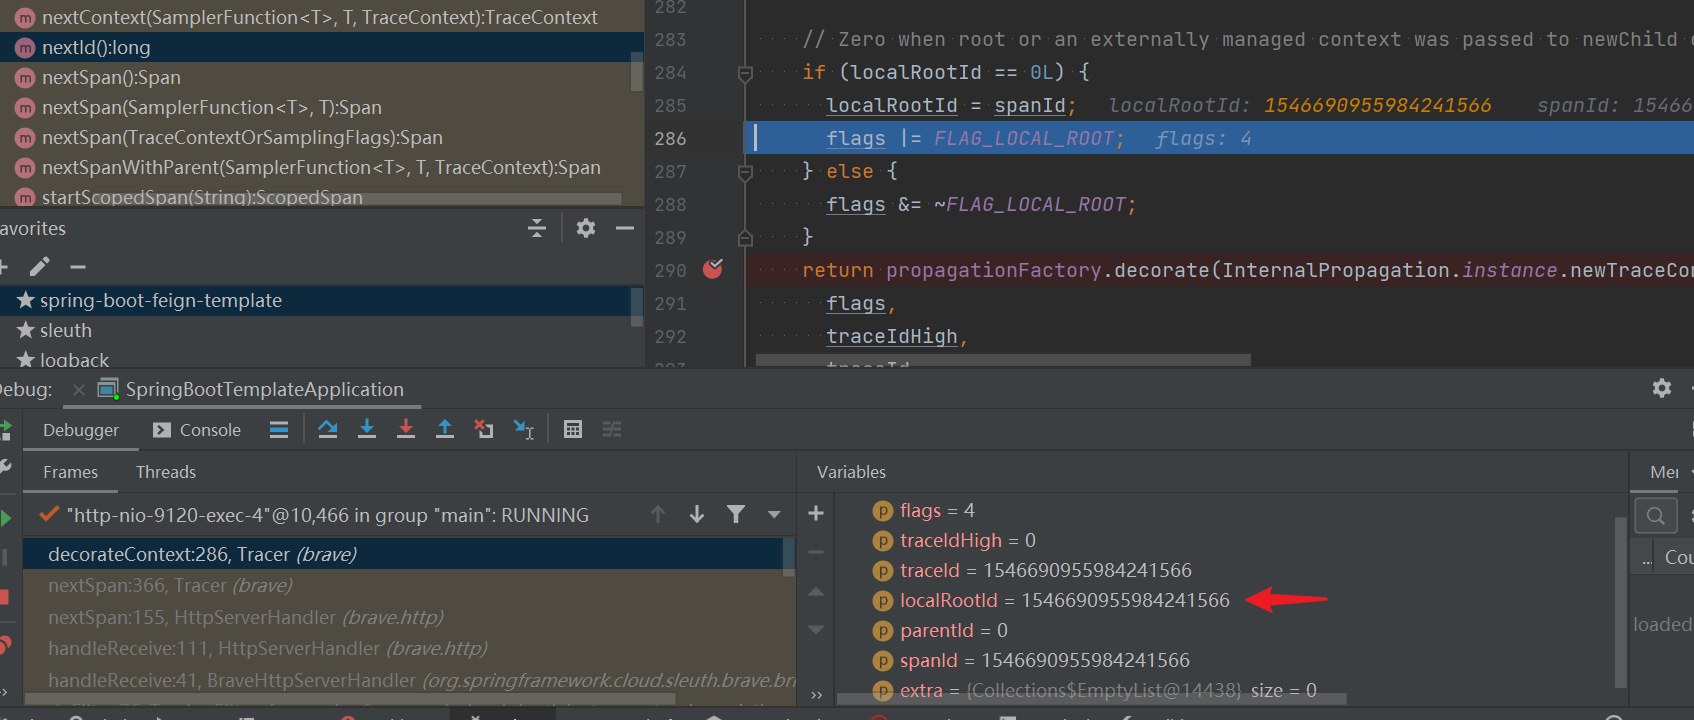The image size is (1694, 720).
Task: Click the red Force Step Into icon
Action: pos(405,429)
